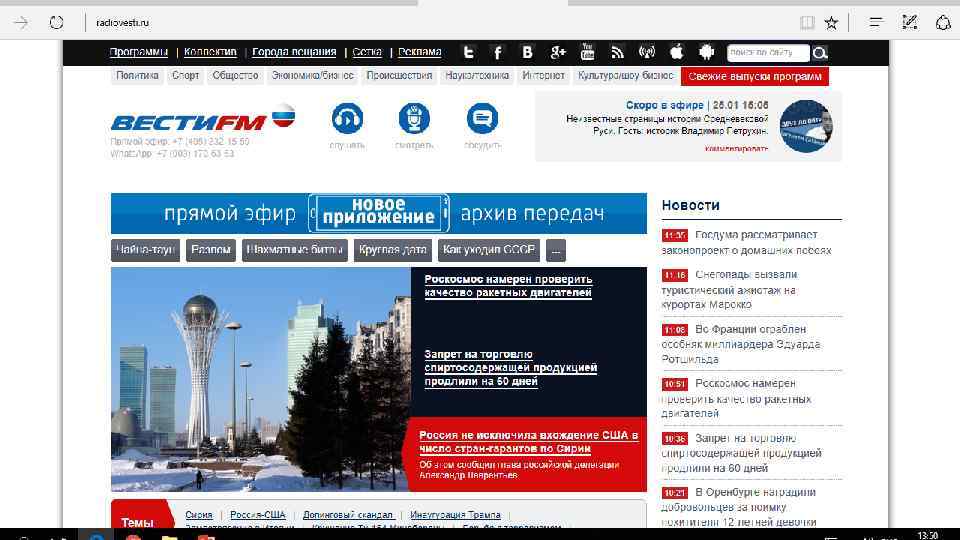
Task: Focus the site search input field
Action: coord(768,53)
